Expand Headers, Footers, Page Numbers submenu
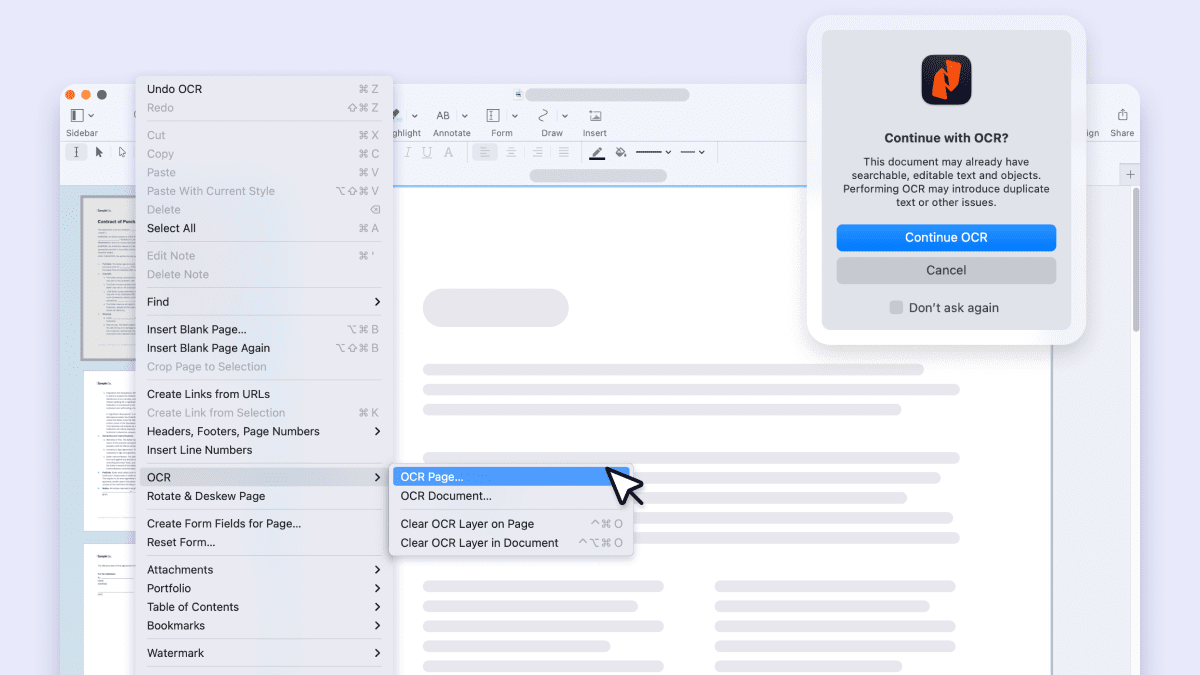Viewport: 1200px width, 675px height. (377, 432)
